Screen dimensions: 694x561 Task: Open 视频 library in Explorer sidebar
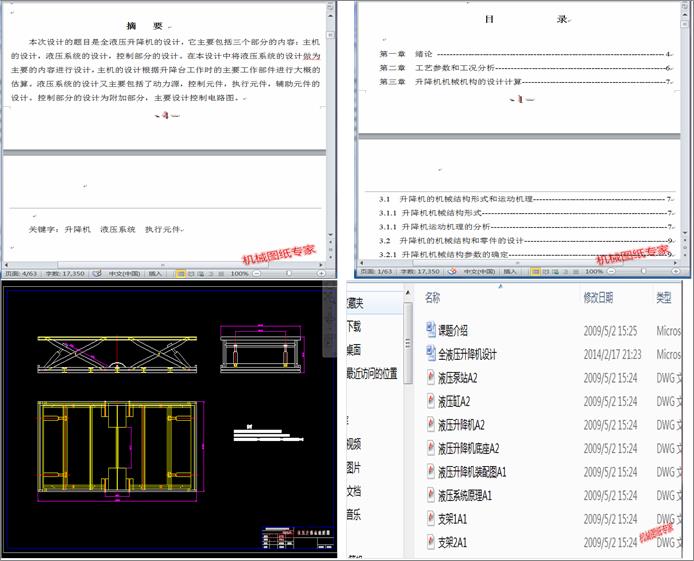click(x=354, y=444)
